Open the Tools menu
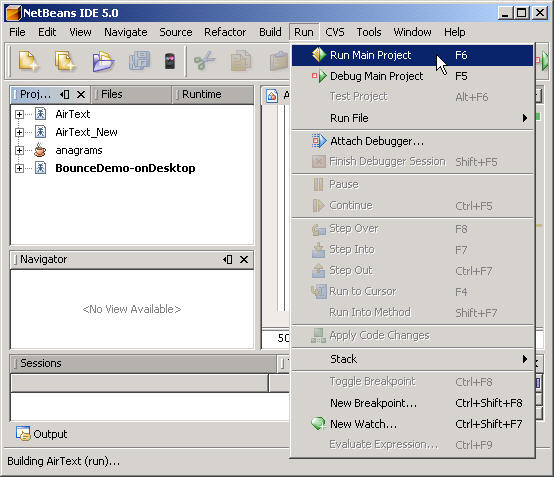 click(369, 32)
